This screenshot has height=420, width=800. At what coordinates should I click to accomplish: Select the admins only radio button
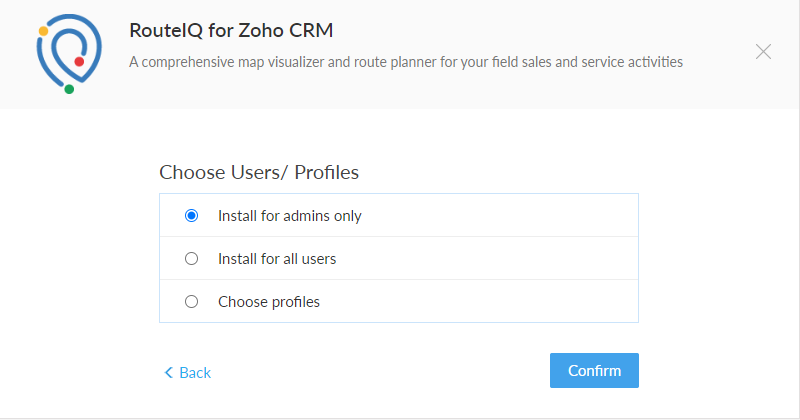pyautogui.click(x=192, y=215)
